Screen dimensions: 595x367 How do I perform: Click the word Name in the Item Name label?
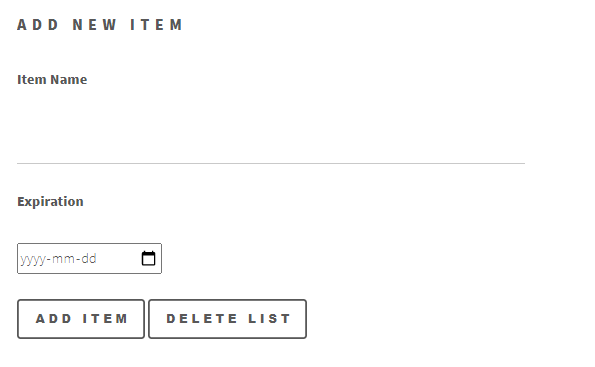coord(69,80)
